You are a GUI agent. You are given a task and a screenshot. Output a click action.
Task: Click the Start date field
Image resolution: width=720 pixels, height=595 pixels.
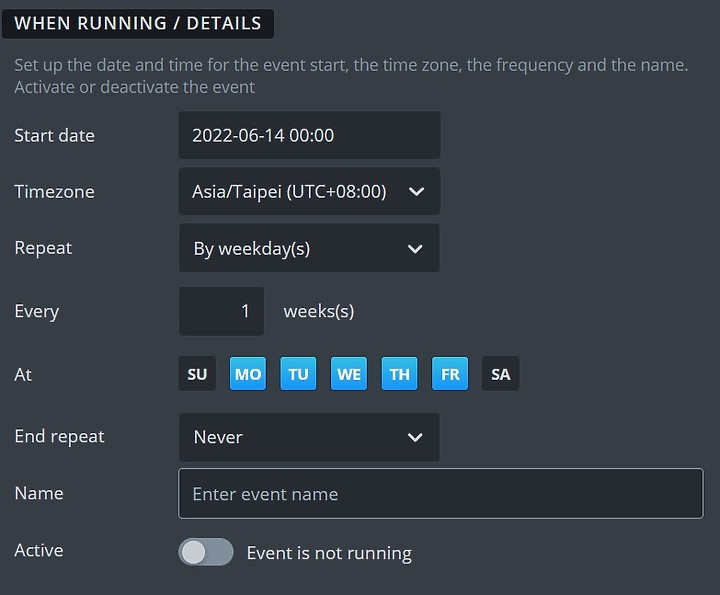[309, 135]
